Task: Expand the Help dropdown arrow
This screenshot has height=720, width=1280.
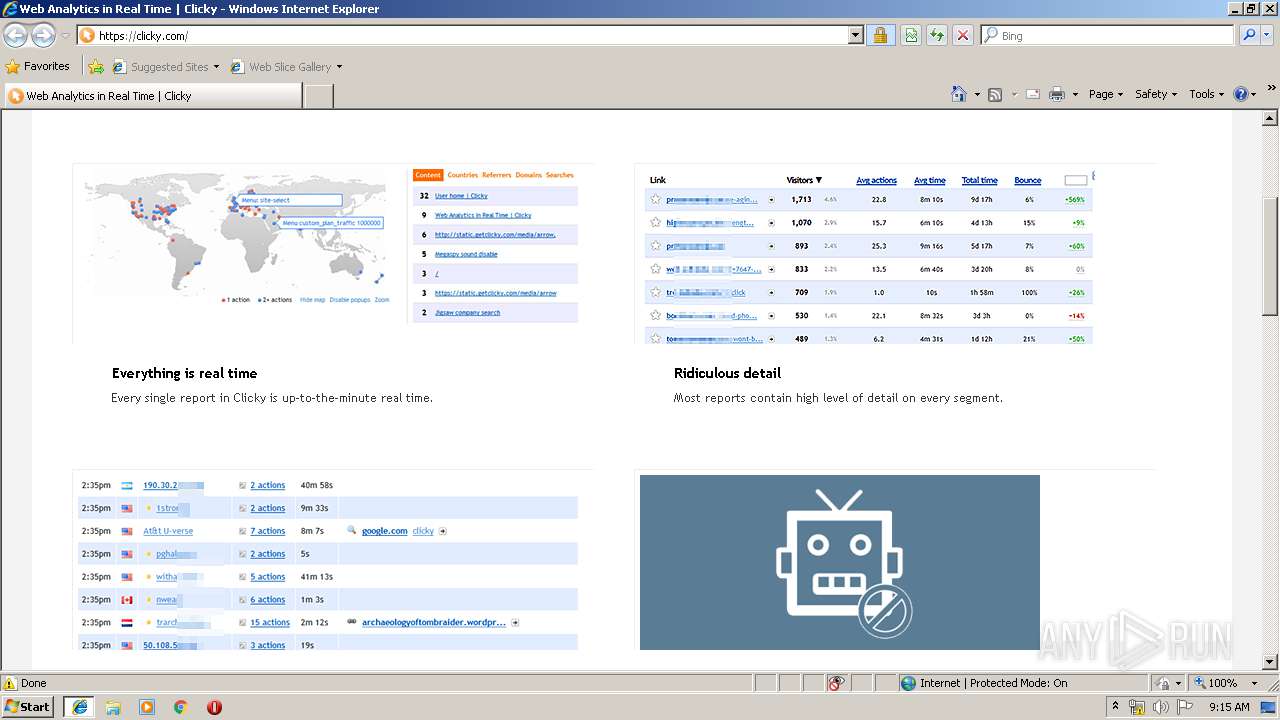Action: 1254,94
